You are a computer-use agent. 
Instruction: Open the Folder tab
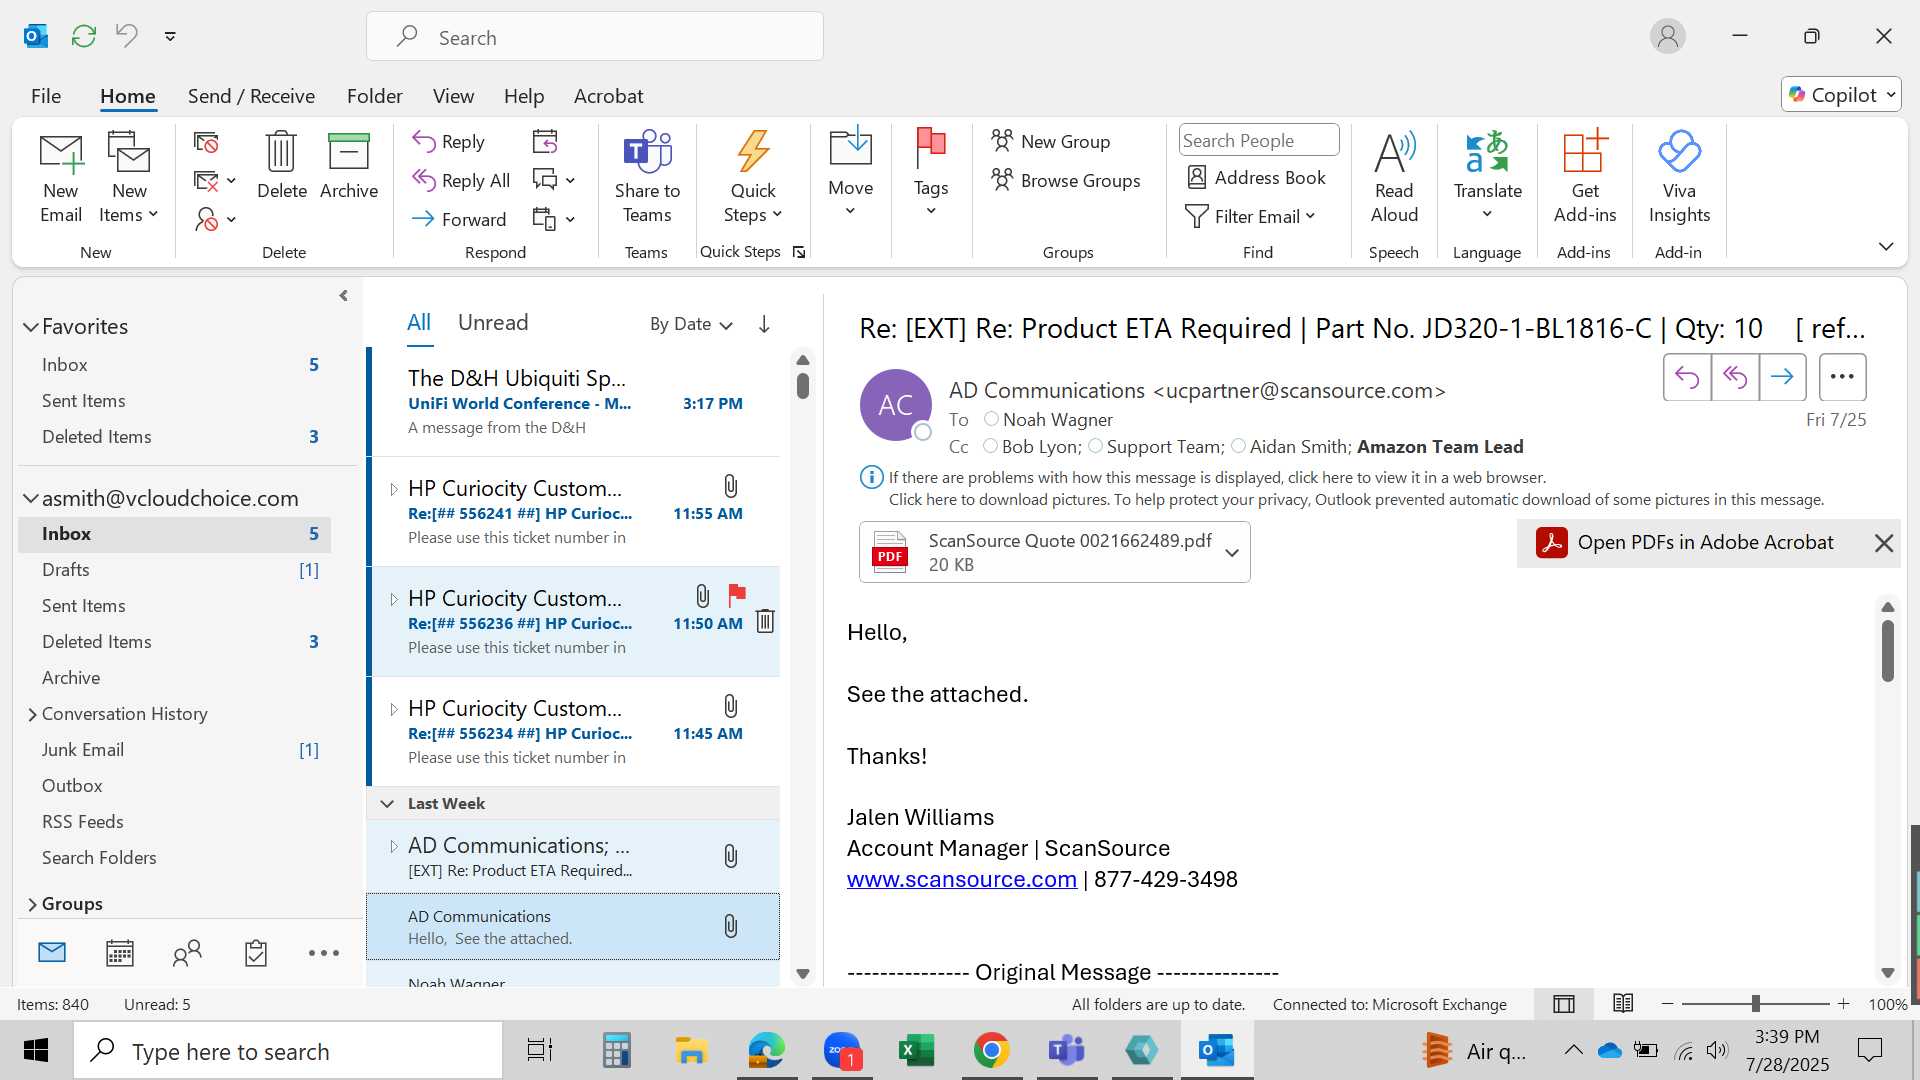tap(374, 96)
